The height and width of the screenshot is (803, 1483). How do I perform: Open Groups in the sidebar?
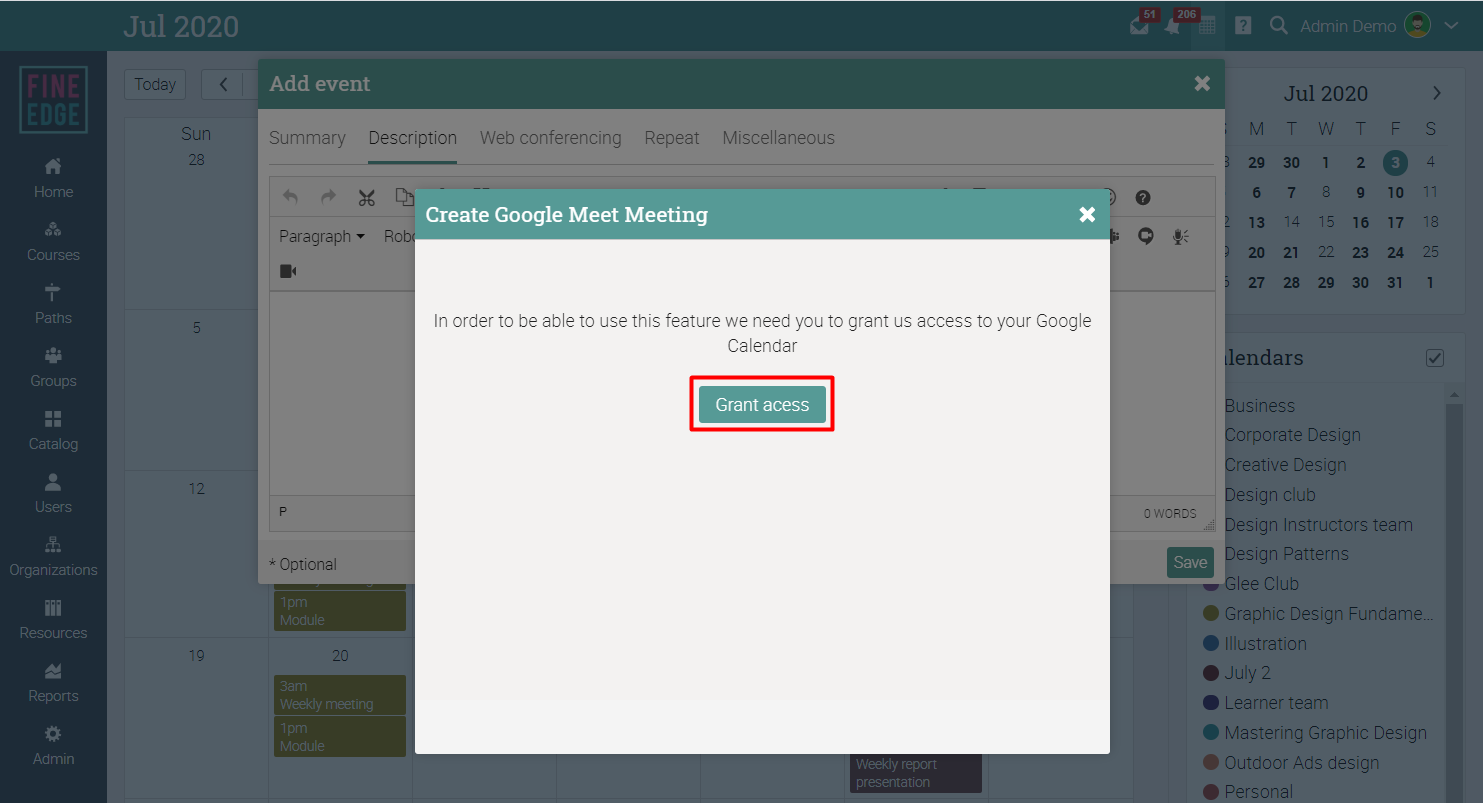53,367
